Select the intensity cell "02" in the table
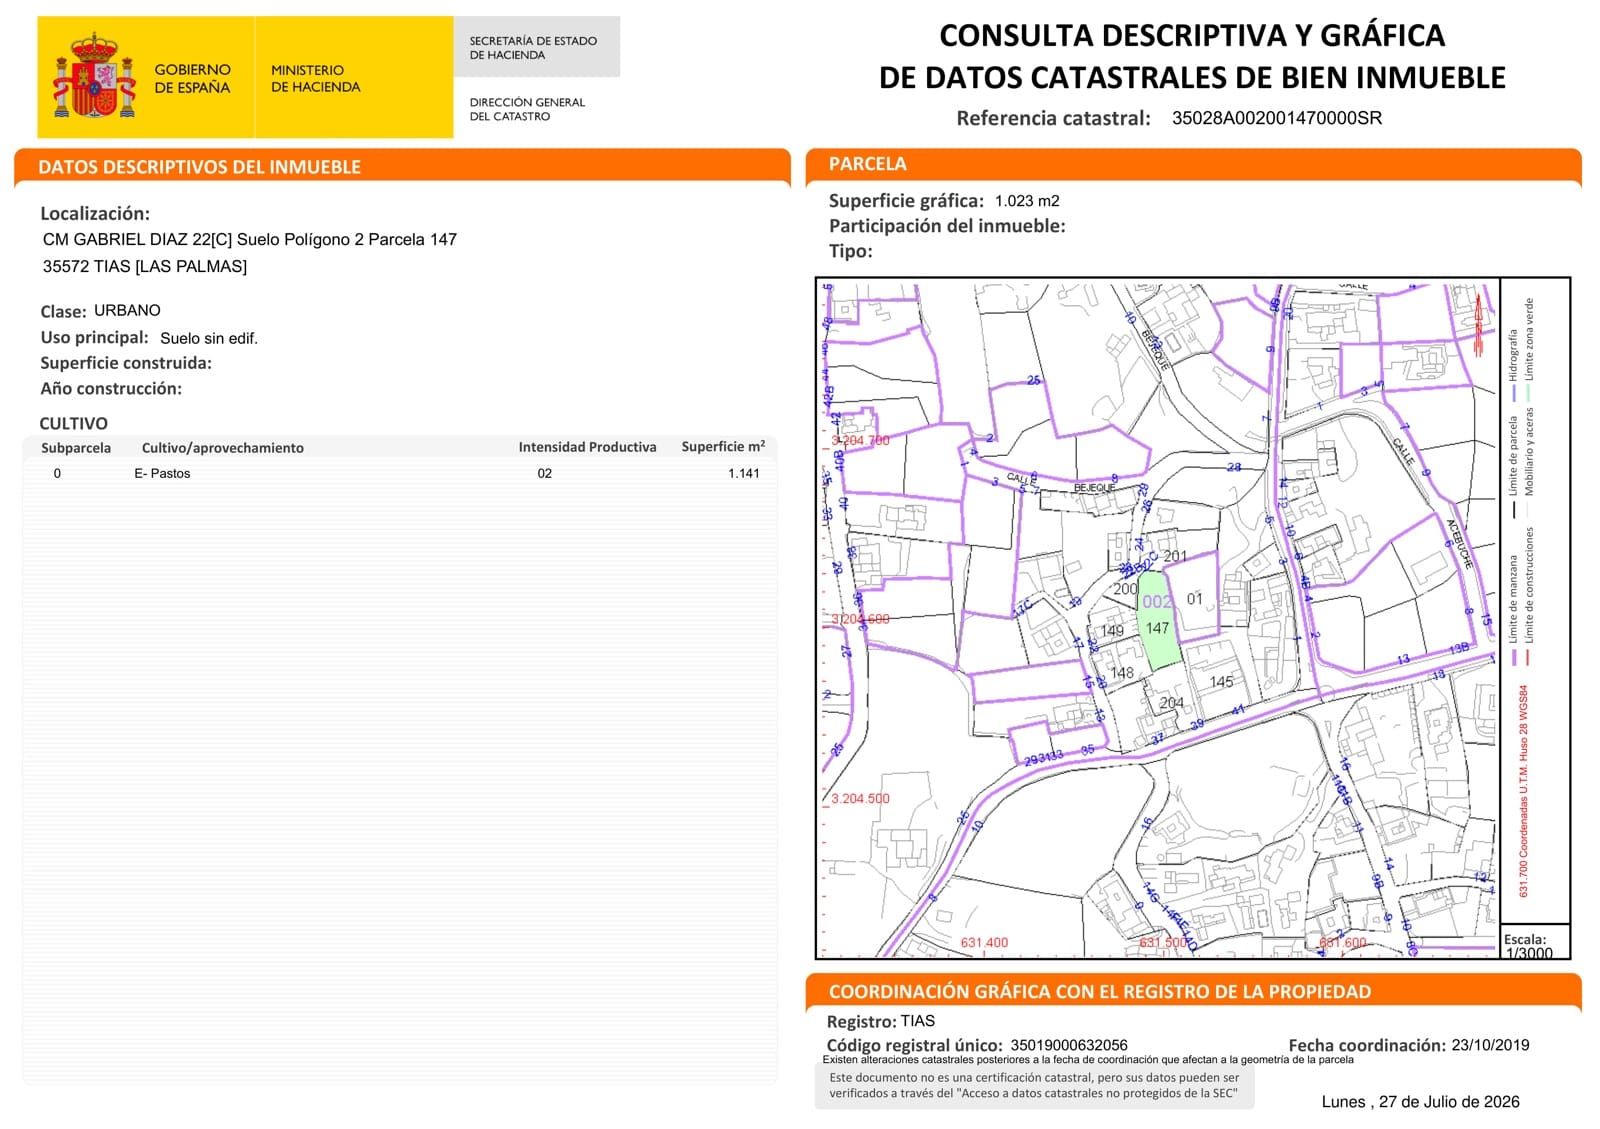 544,474
